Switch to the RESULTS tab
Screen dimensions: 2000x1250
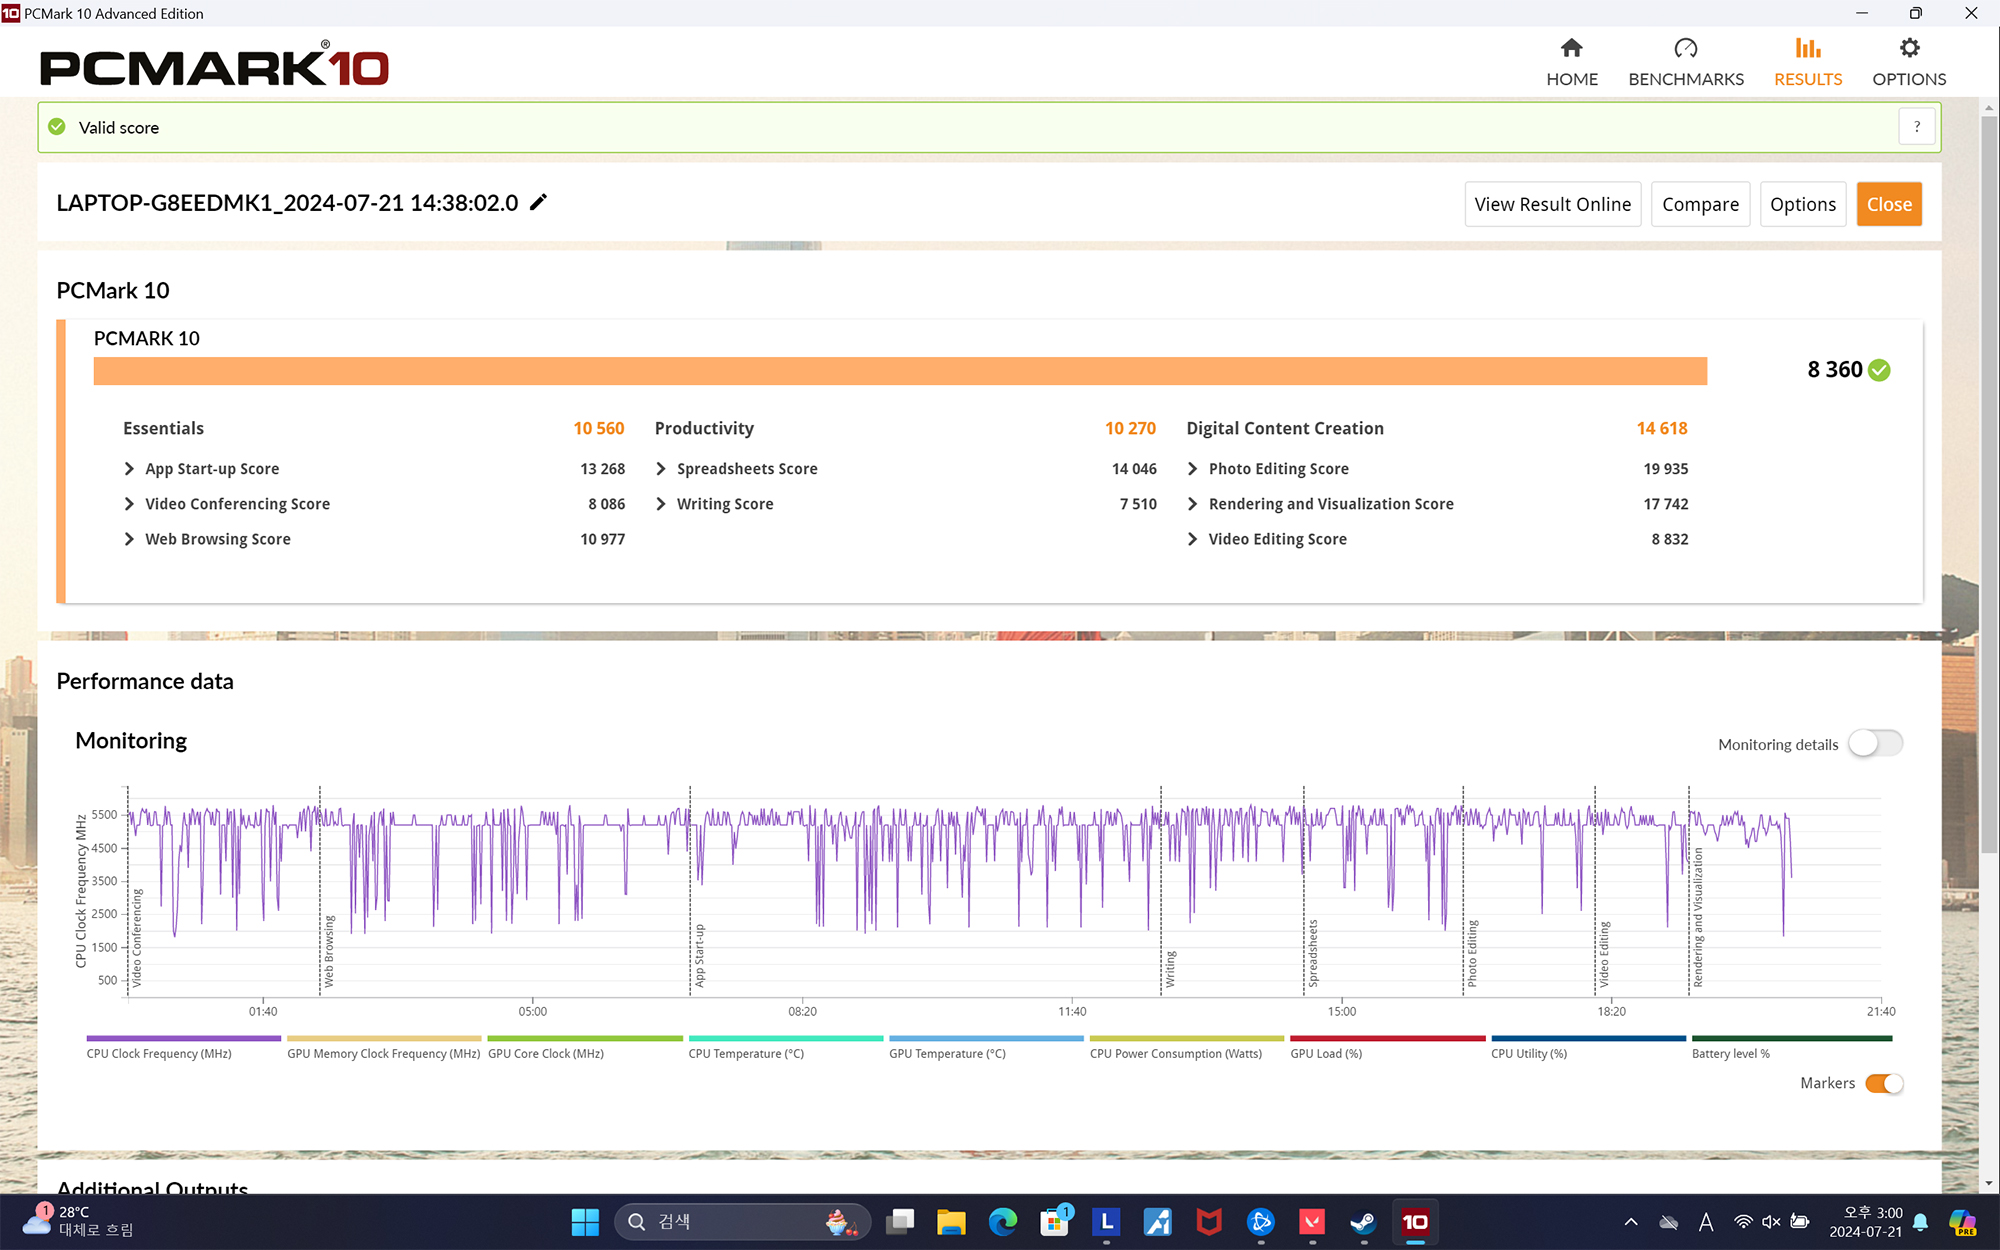[1807, 62]
